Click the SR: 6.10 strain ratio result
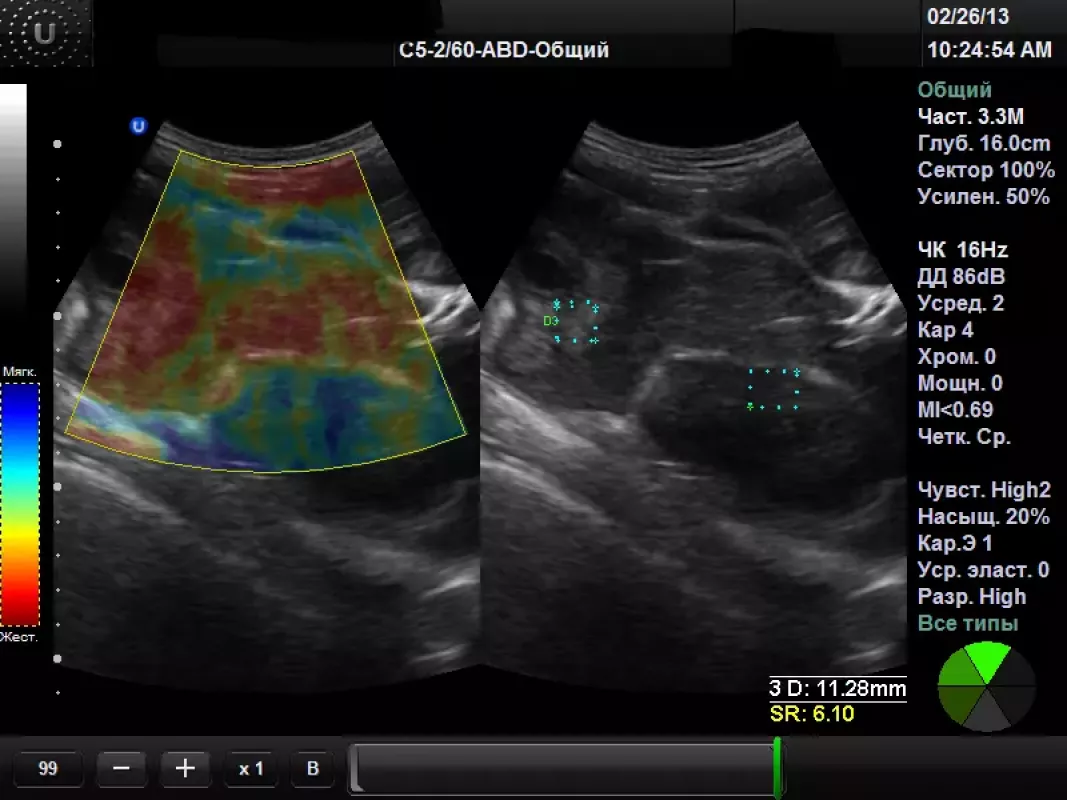 (811, 714)
